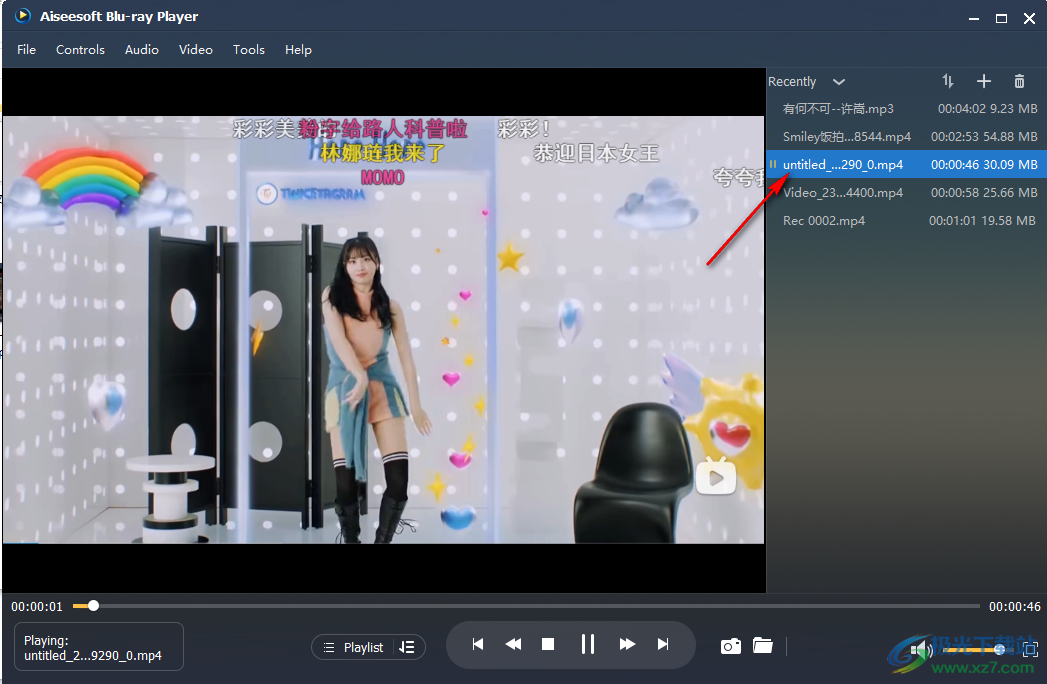Screen dimensions: 1047x684
Task: Clear the playlist using the trash icon
Action: 1019,81
